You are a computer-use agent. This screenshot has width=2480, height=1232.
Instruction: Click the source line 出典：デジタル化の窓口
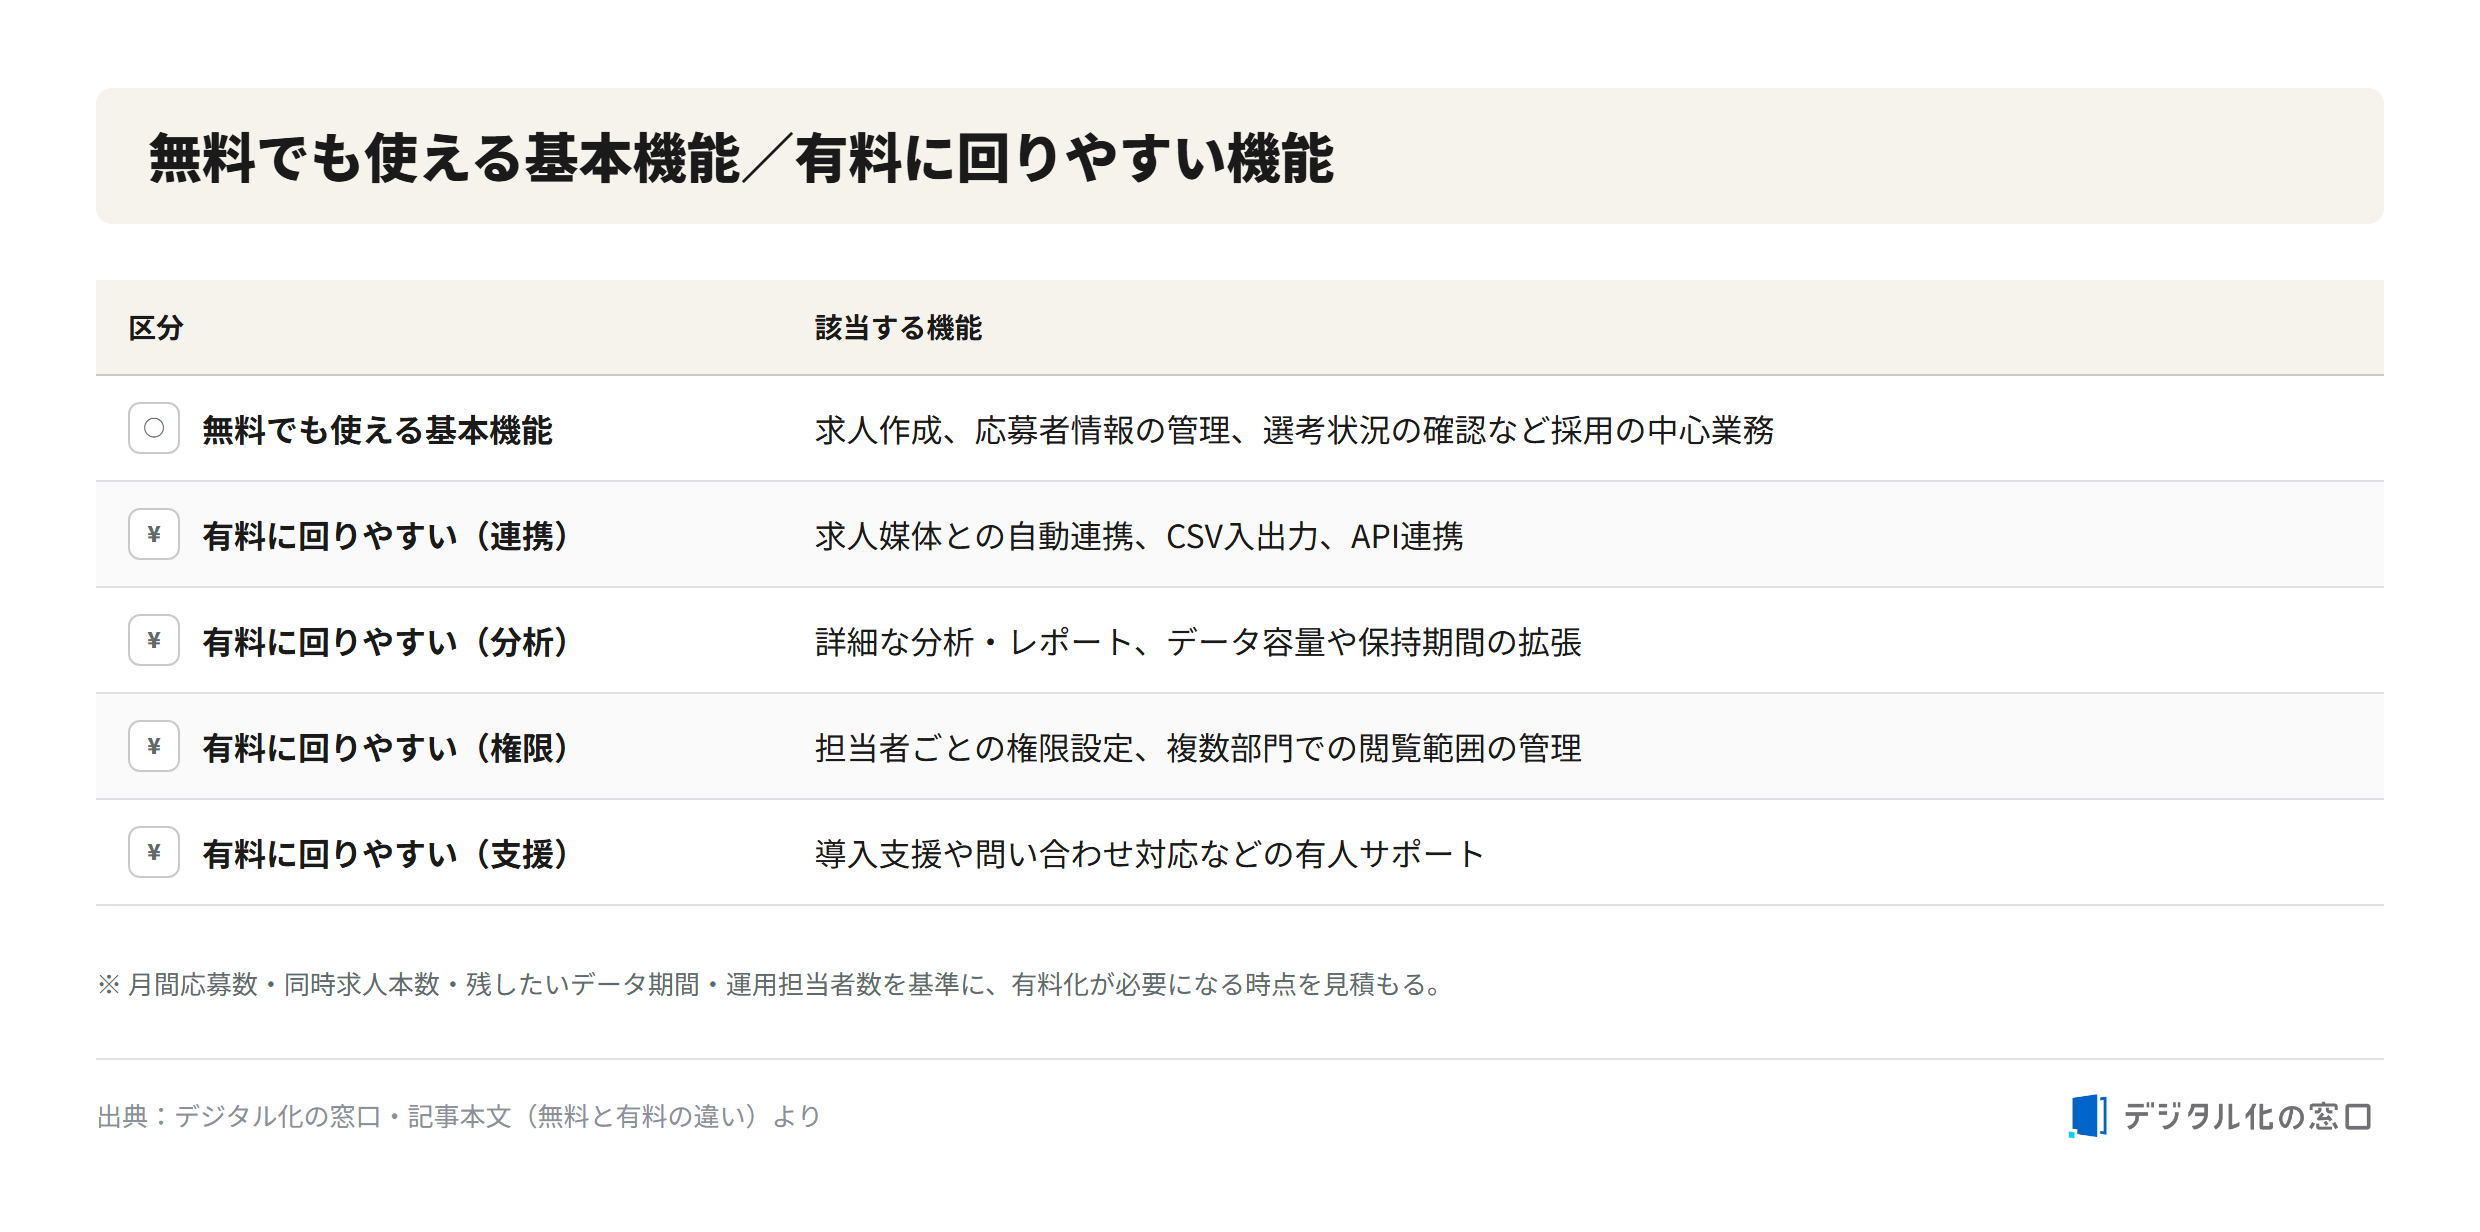point(459,1116)
